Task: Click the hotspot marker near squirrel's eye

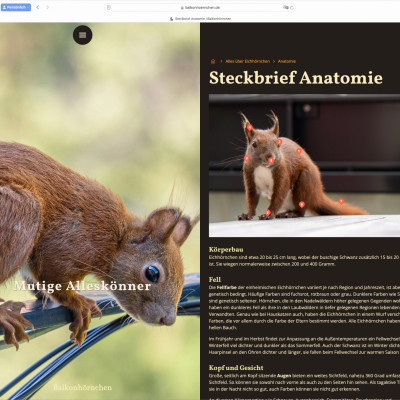Action: pyautogui.click(x=279, y=142)
